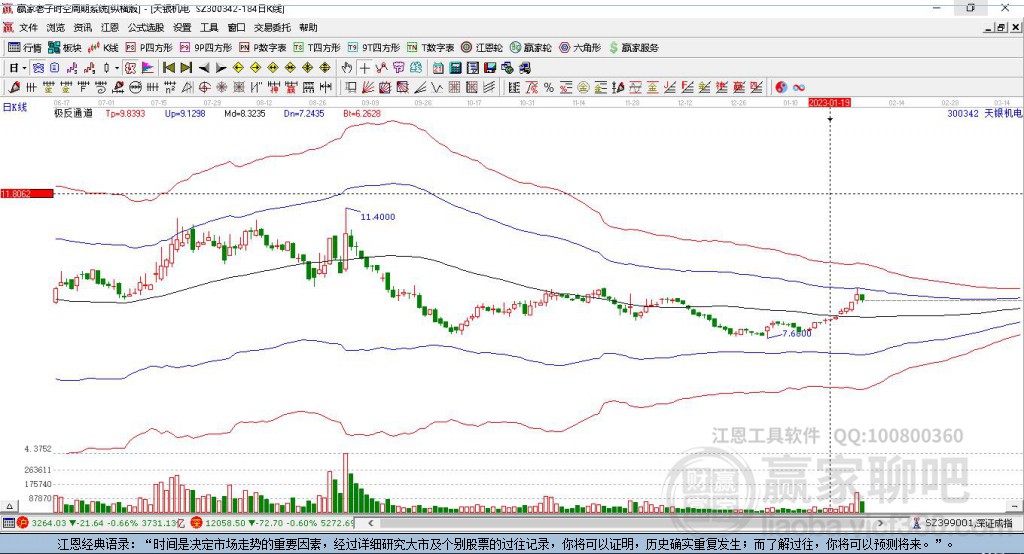Click the horizontal scrollbar left arrow

click(x=371, y=523)
